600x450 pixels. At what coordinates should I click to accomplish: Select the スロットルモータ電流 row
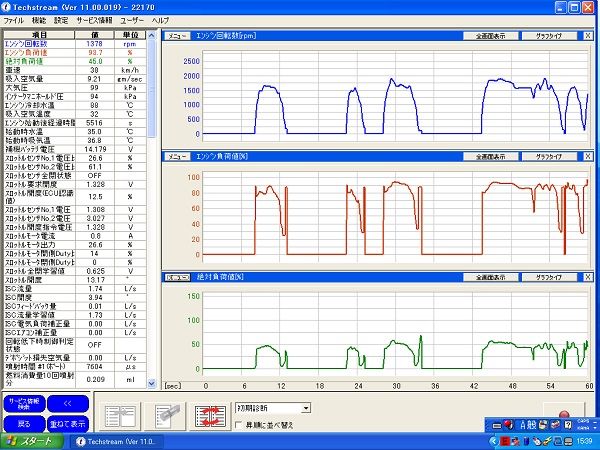(75, 236)
